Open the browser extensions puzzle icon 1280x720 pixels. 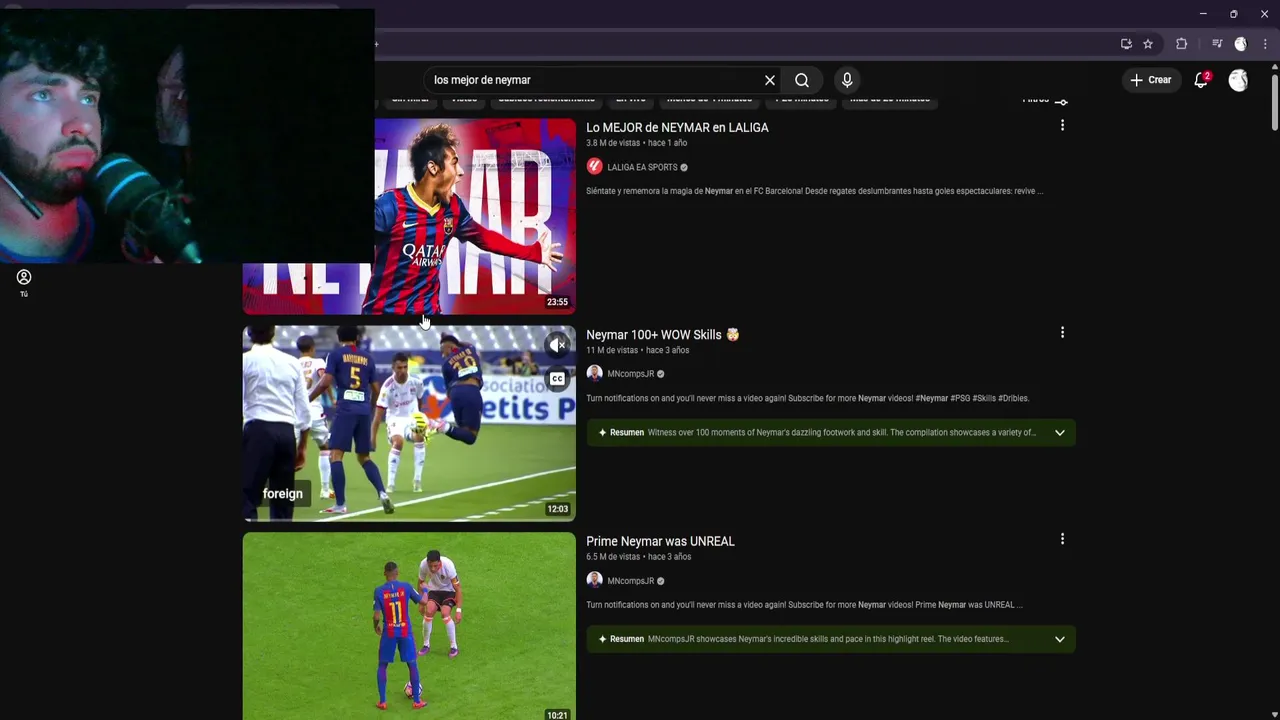[1181, 44]
